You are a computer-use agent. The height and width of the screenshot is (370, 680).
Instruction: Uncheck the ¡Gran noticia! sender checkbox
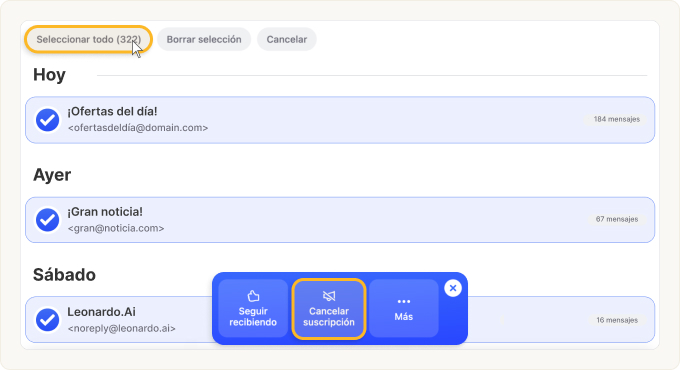47,220
